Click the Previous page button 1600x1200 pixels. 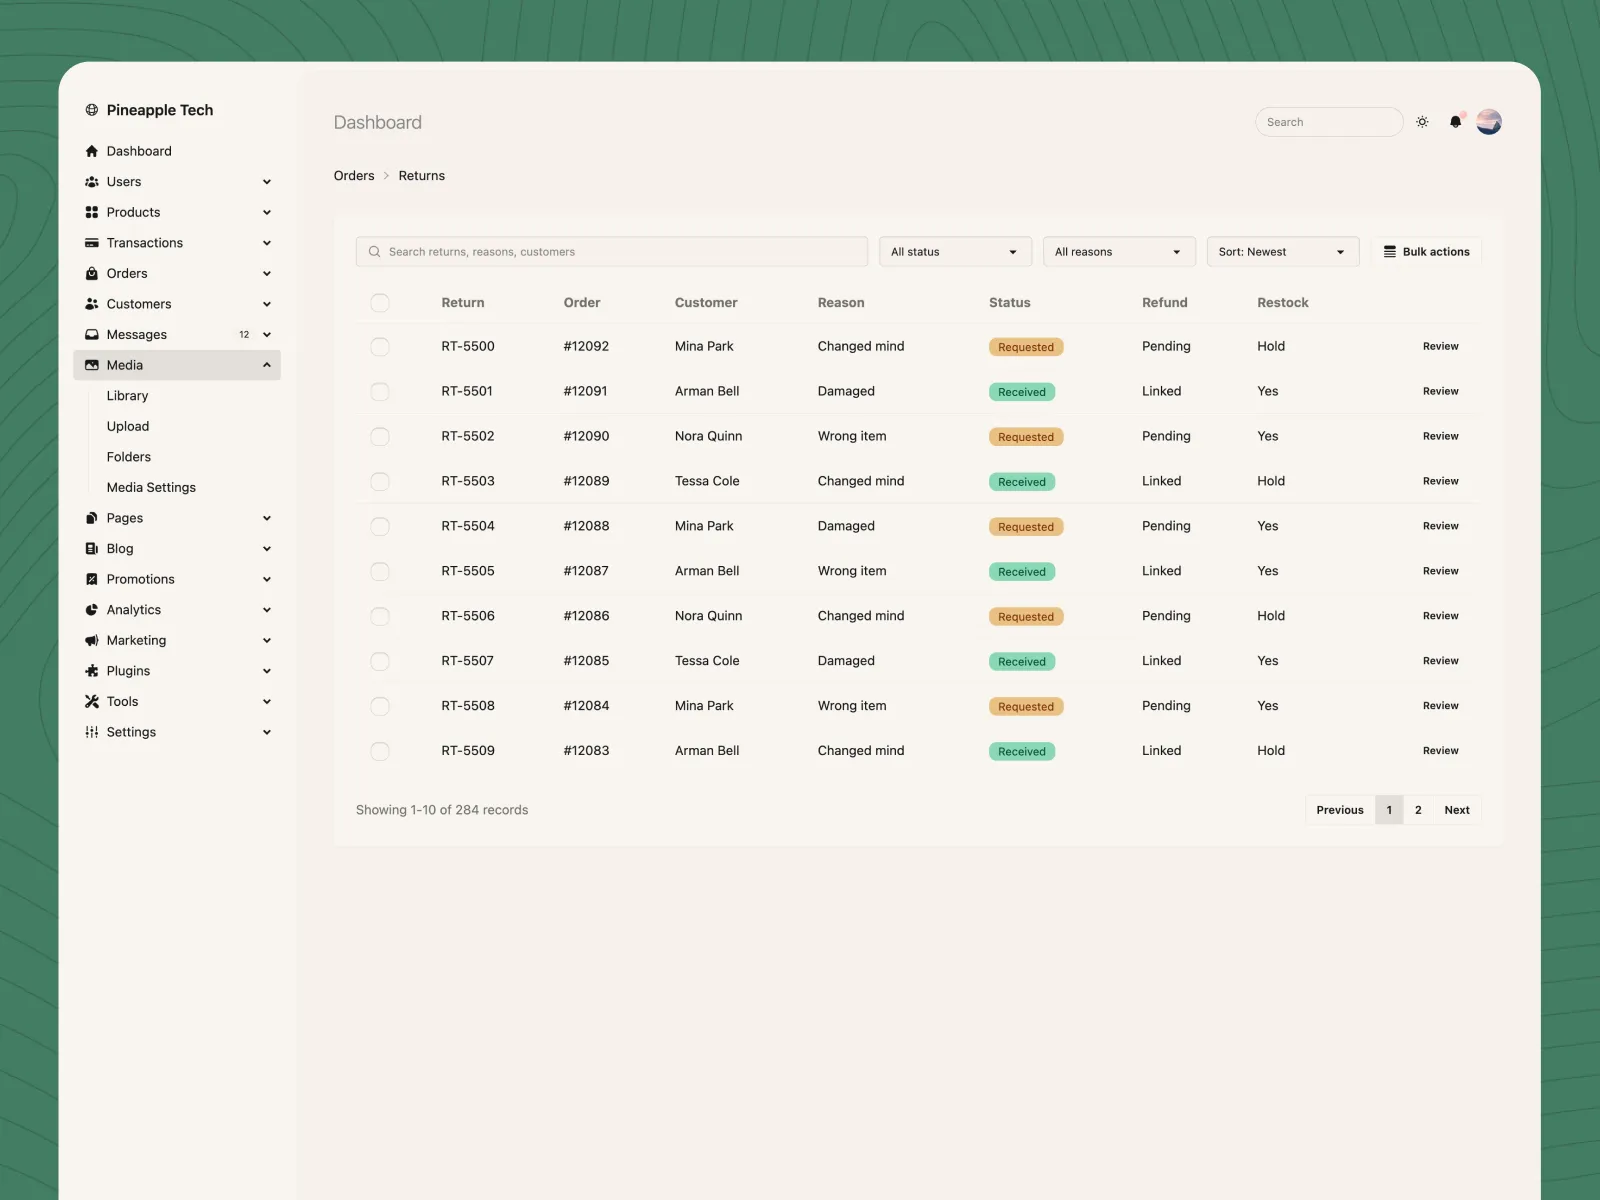(x=1340, y=810)
